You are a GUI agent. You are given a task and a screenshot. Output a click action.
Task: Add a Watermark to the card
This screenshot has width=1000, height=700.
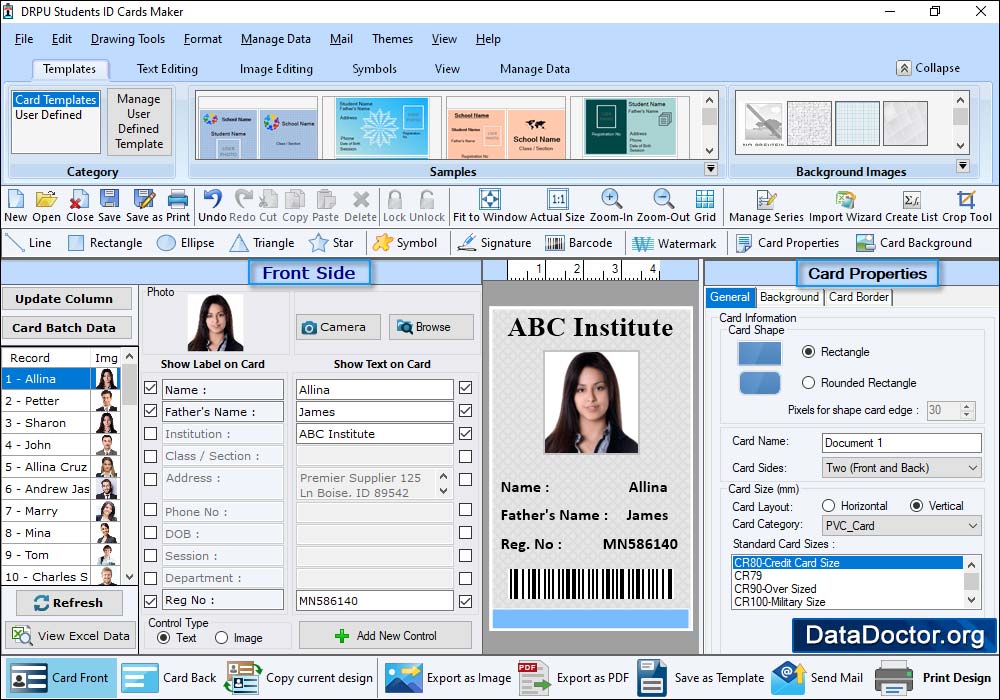coord(673,243)
